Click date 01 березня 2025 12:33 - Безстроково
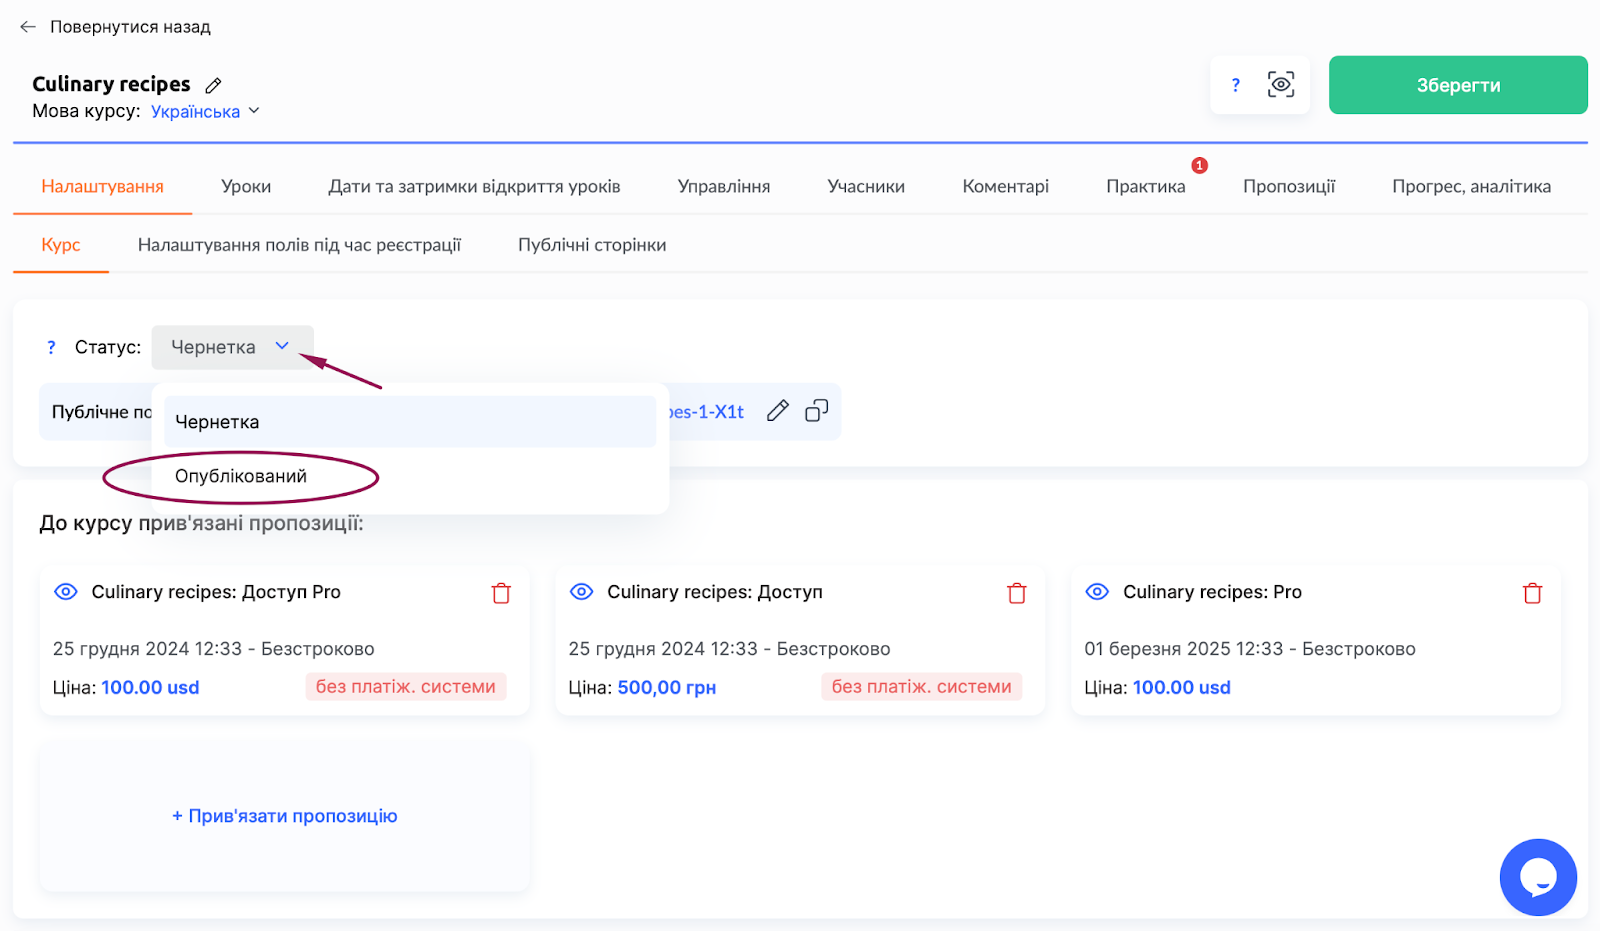The width and height of the screenshot is (1600, 931). coord(1250,649)
